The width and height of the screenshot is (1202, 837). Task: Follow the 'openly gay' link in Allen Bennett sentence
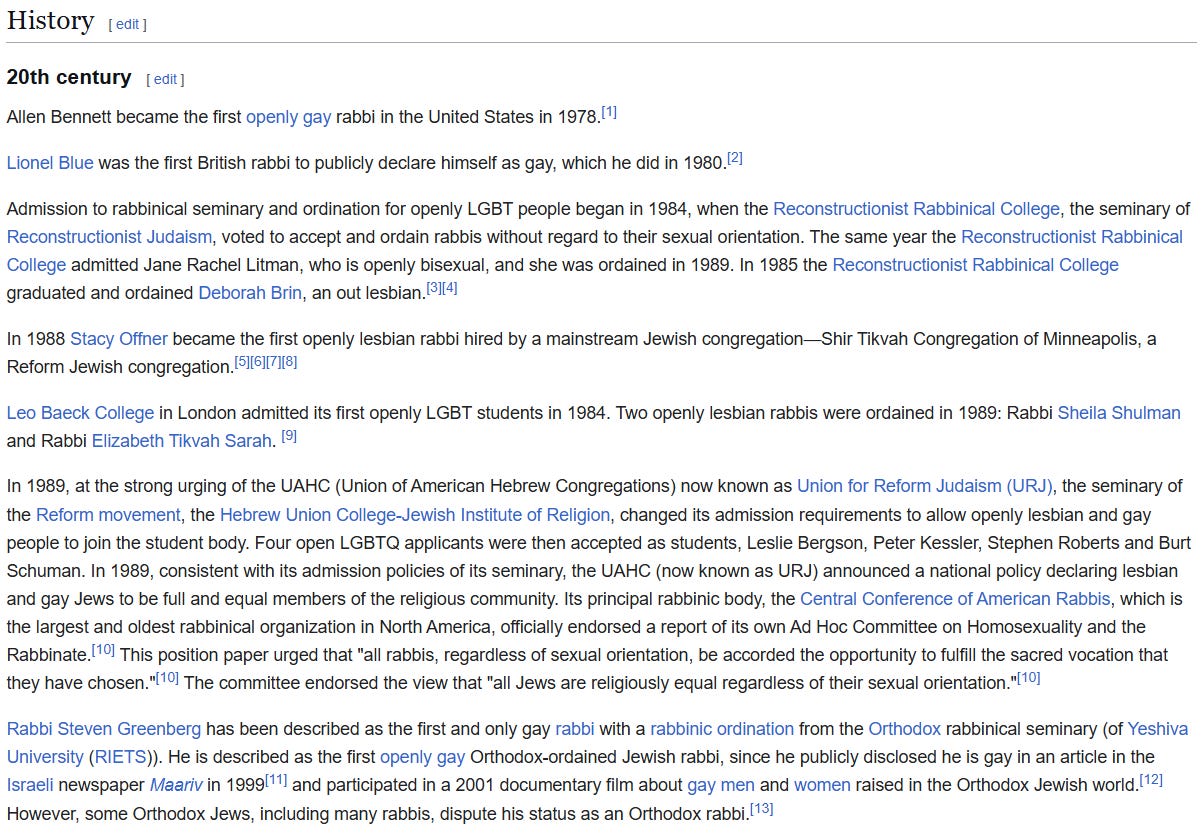[288, 117]
